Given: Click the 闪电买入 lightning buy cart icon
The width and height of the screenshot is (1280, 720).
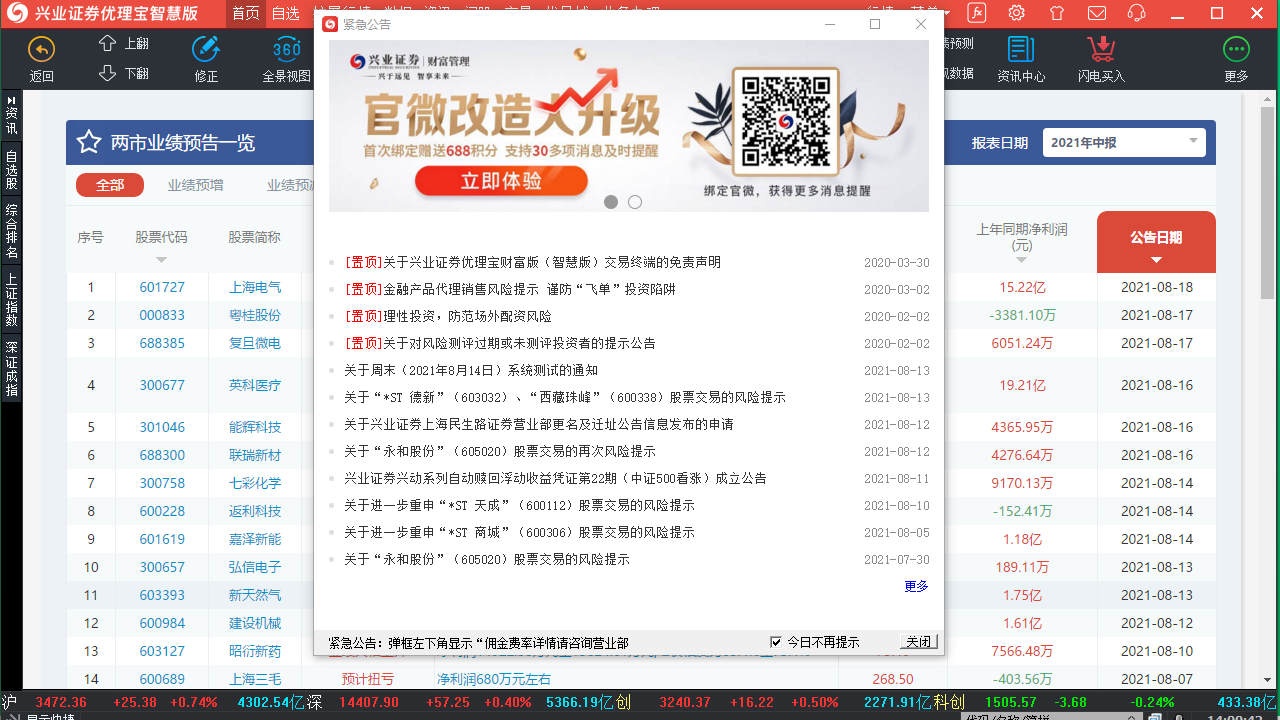Looking at the screenshot, I should [1101, 48].
